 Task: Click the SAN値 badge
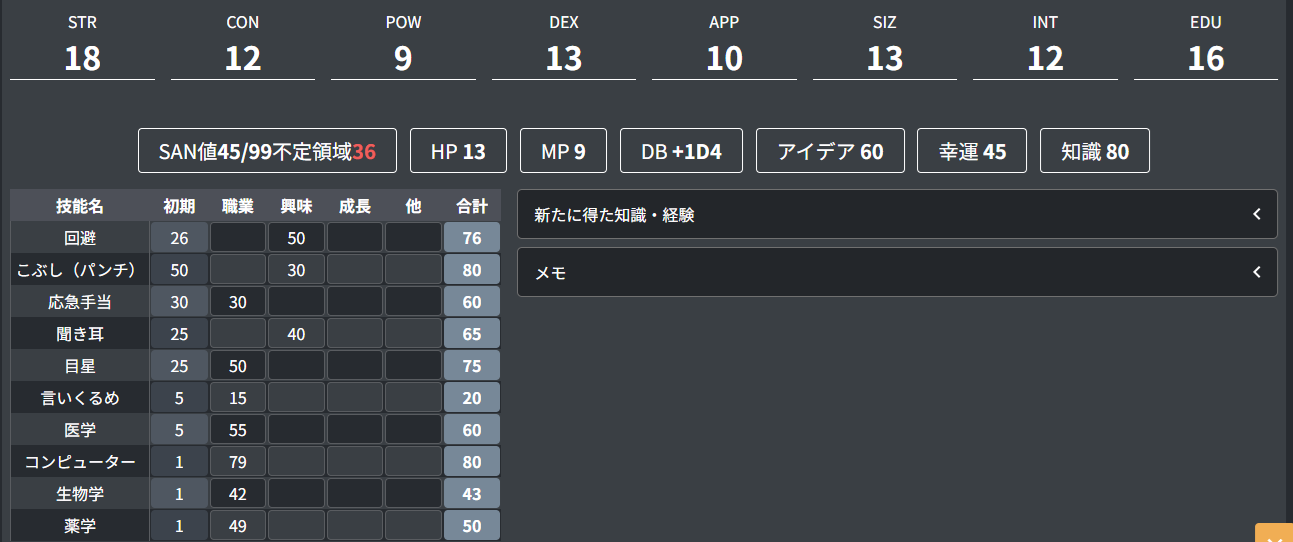tap(267, 151)
